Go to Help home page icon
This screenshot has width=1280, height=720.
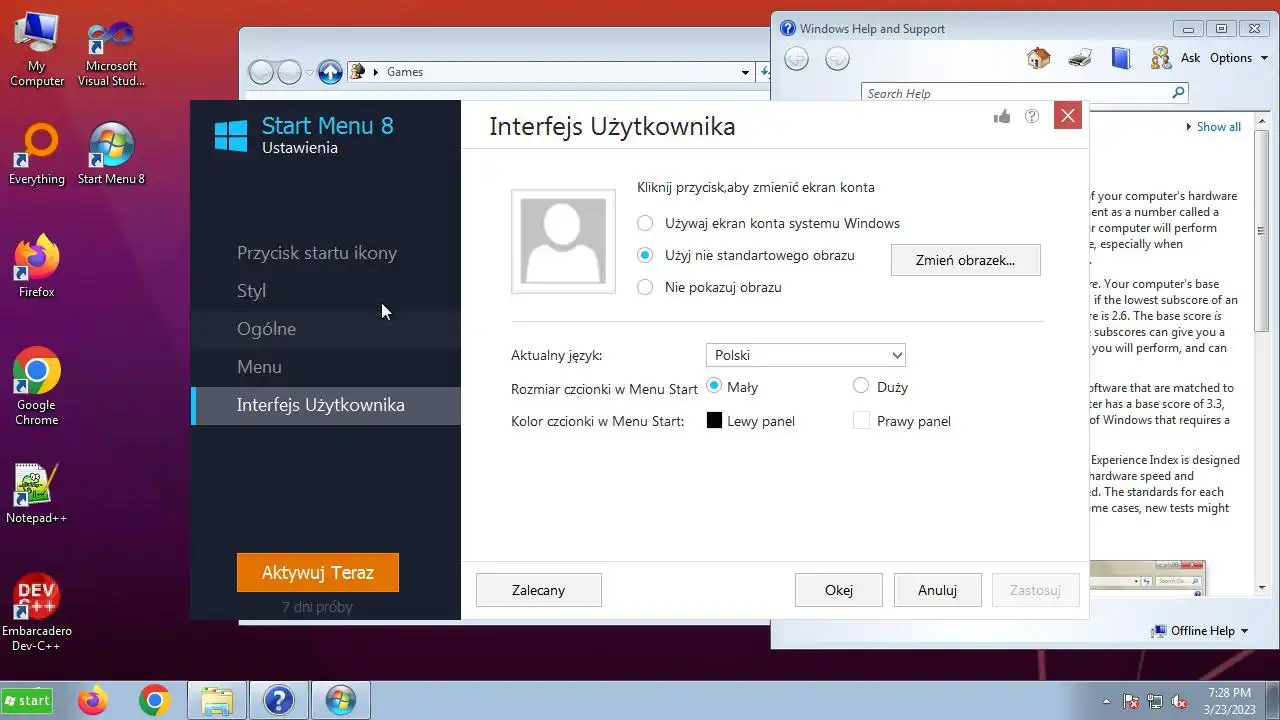(x=1038, y=58)
